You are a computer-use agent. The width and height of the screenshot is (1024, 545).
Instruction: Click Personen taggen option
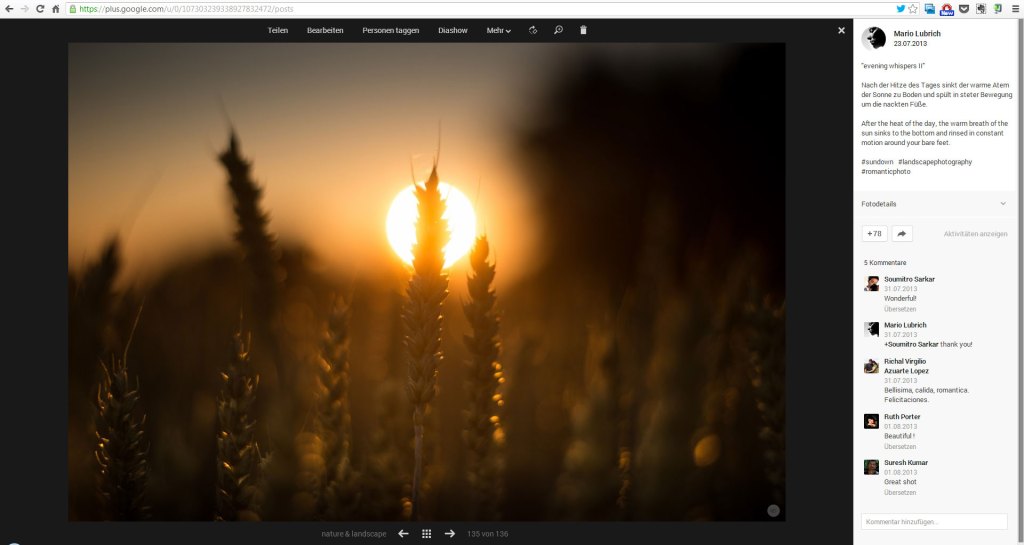click(391, 31)
